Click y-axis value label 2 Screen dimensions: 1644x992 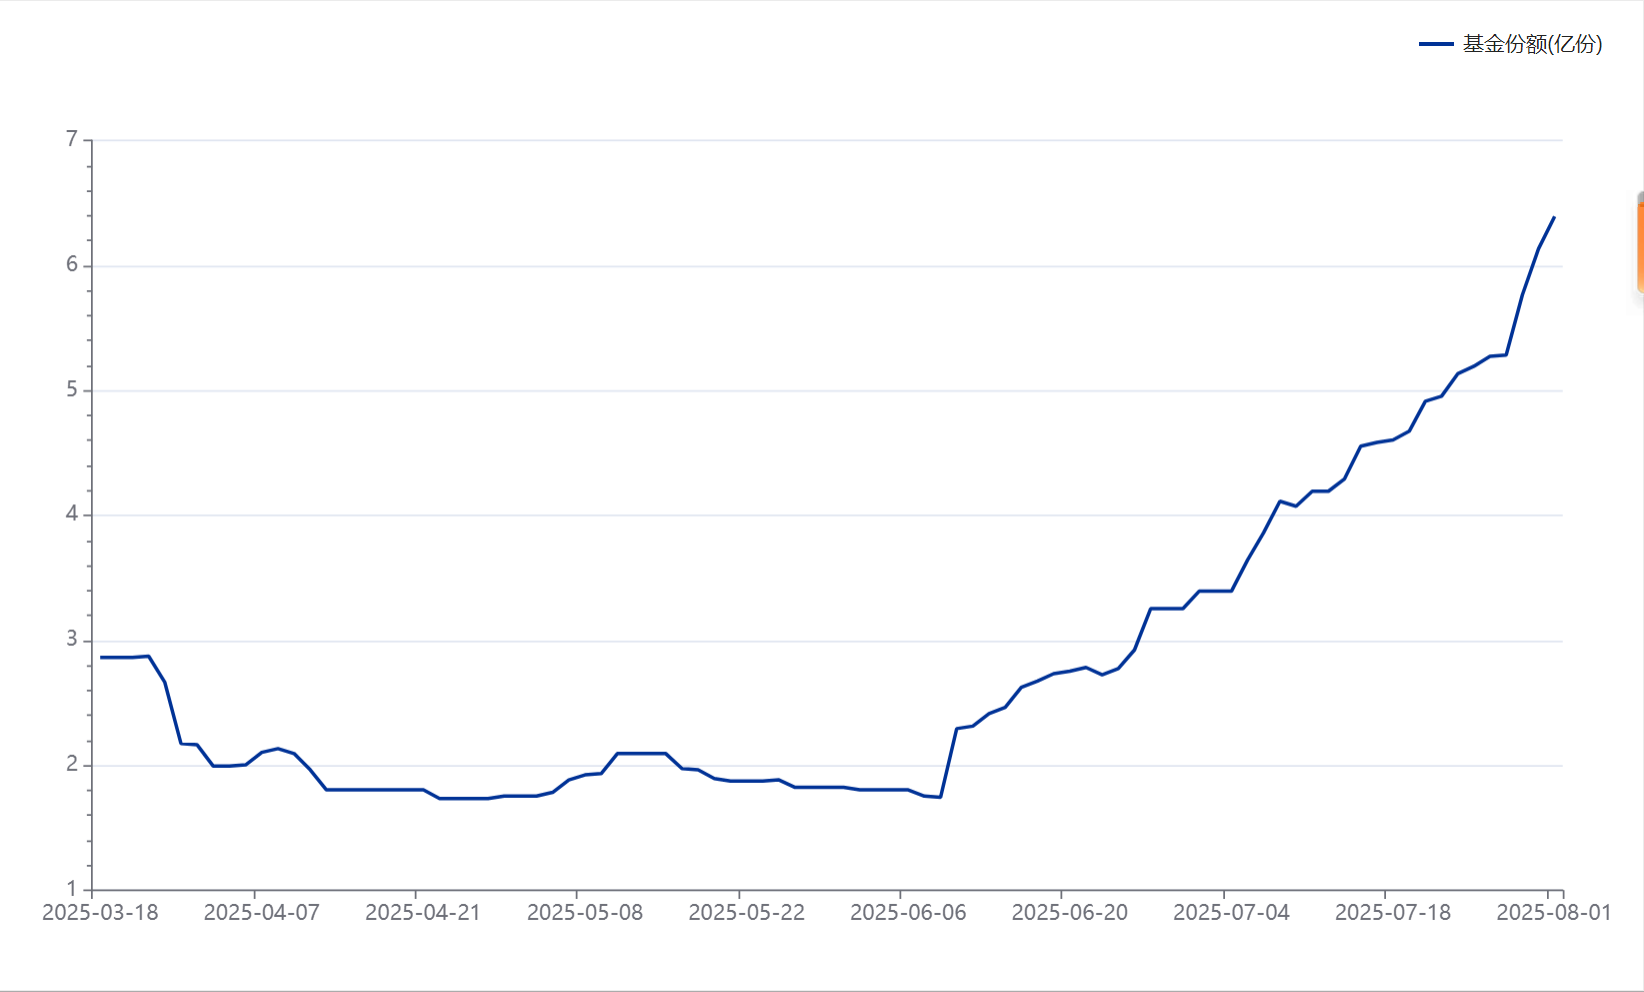(x=72, y=764)
